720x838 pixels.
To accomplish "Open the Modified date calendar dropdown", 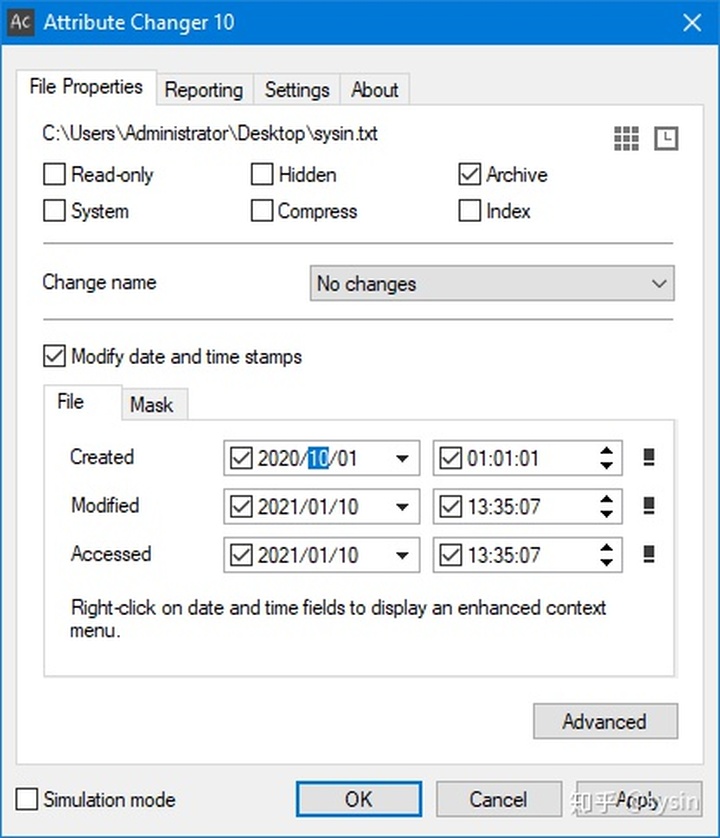I will (402, 507).
